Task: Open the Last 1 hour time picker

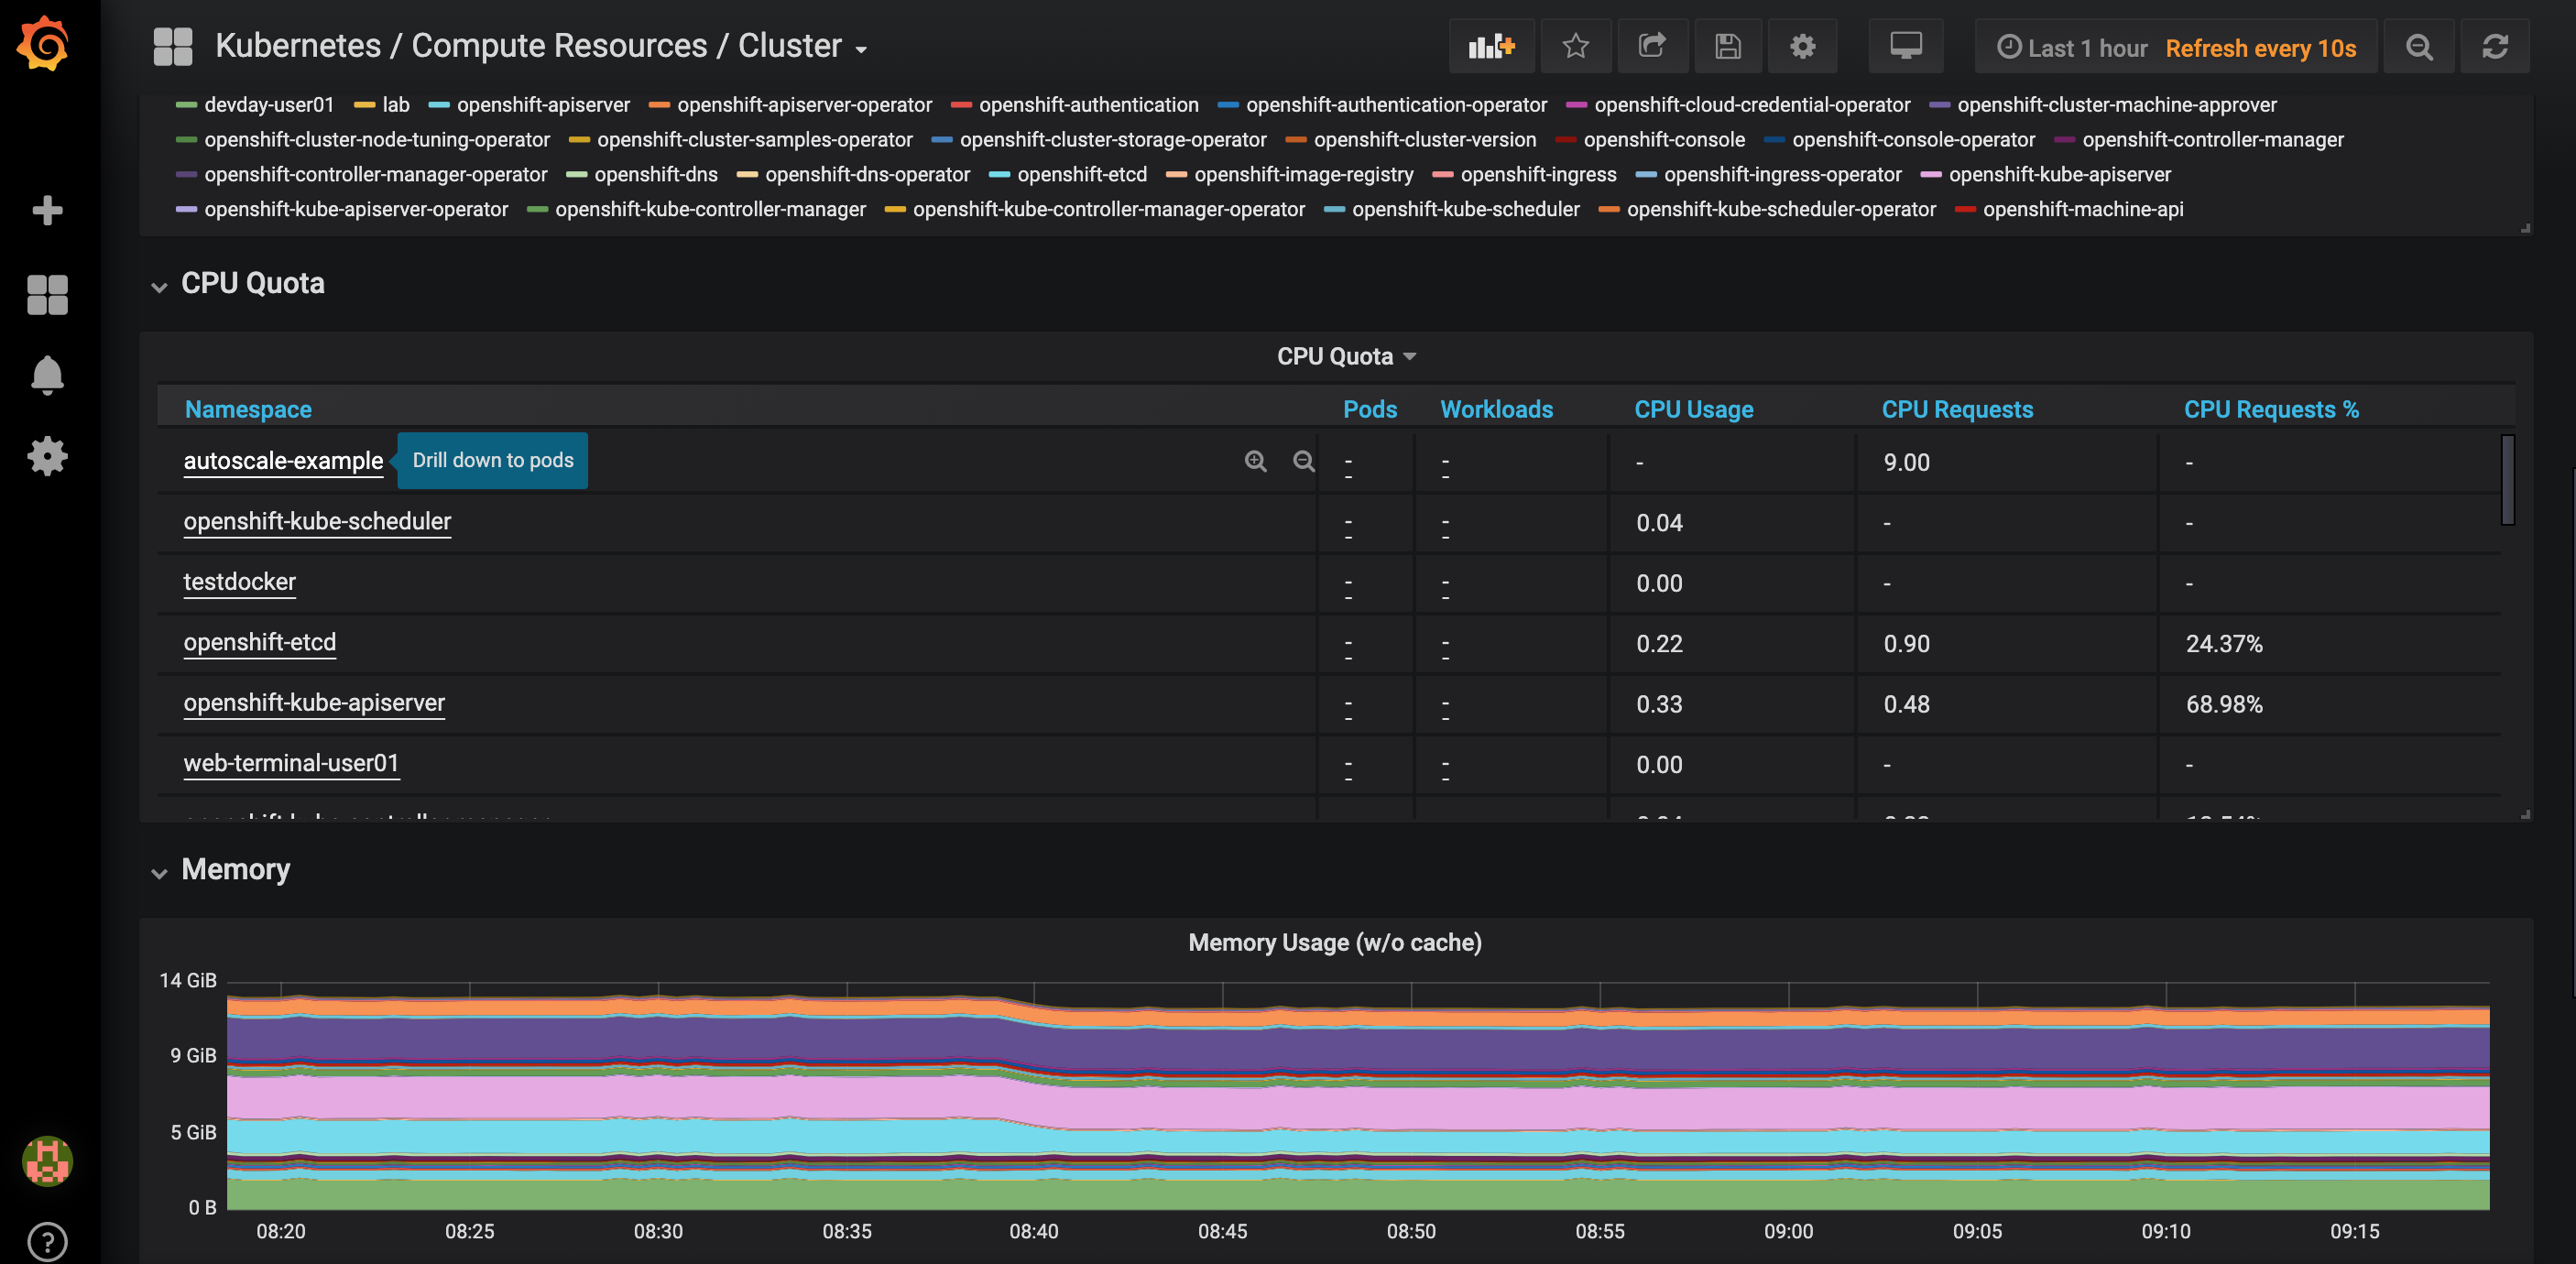Action: coord(2072,48)
